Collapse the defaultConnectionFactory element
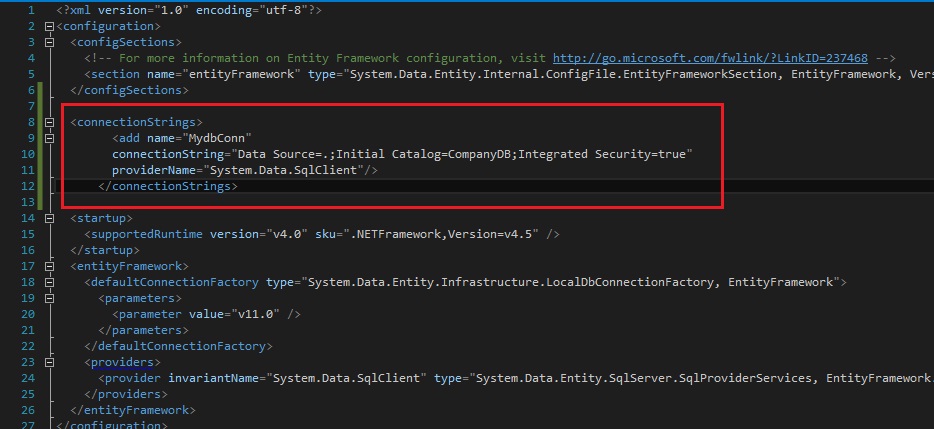This screenshot has width=934, height=429. tap(49, 282)
